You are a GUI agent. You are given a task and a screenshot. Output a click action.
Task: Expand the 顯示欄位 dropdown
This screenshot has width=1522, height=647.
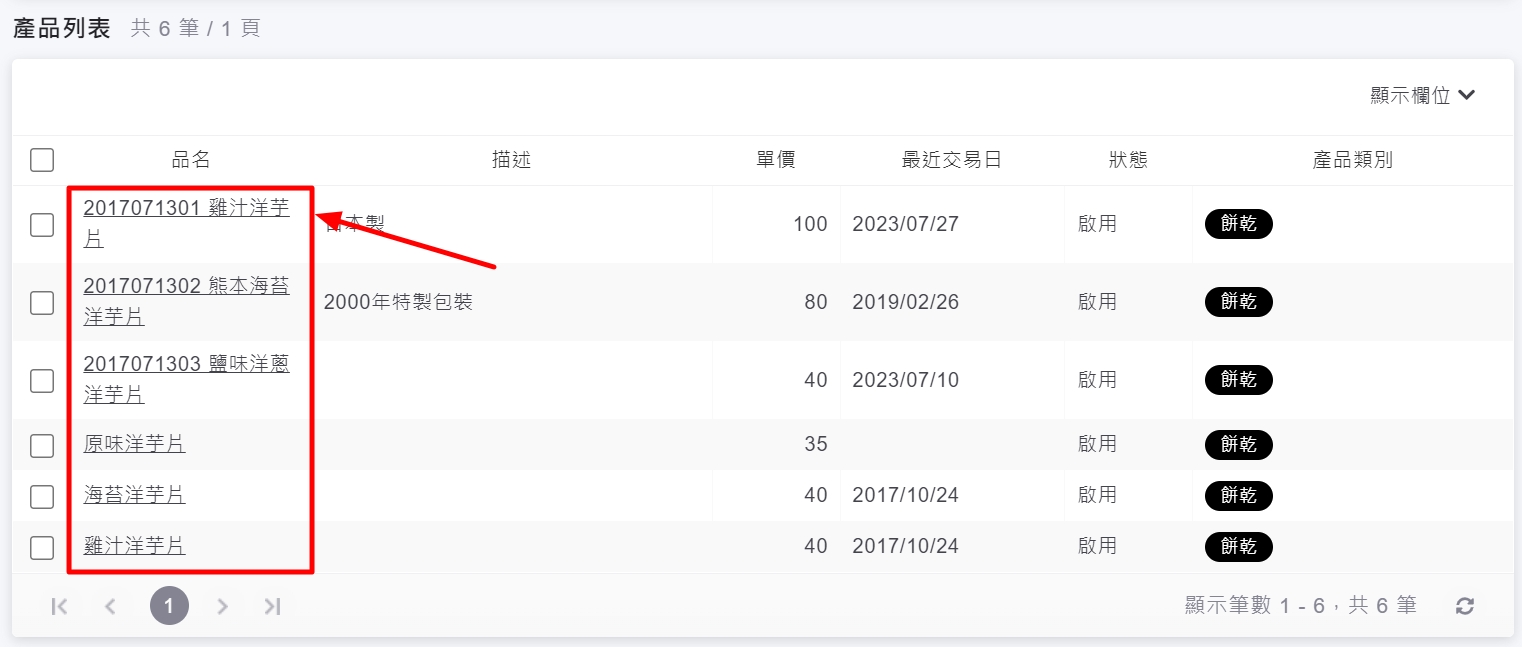click(1422, 96)
